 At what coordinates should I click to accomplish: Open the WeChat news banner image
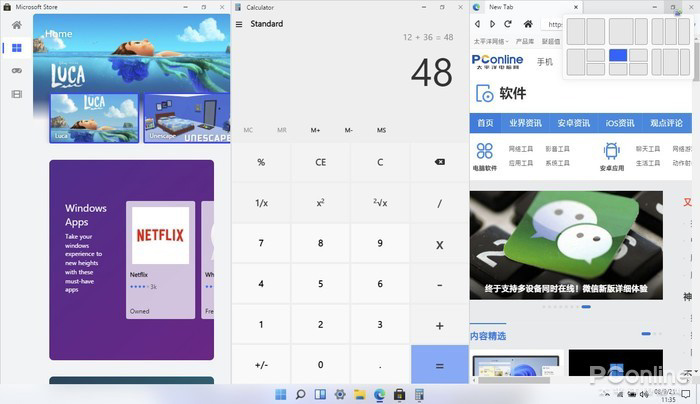[x=566, y=245]
